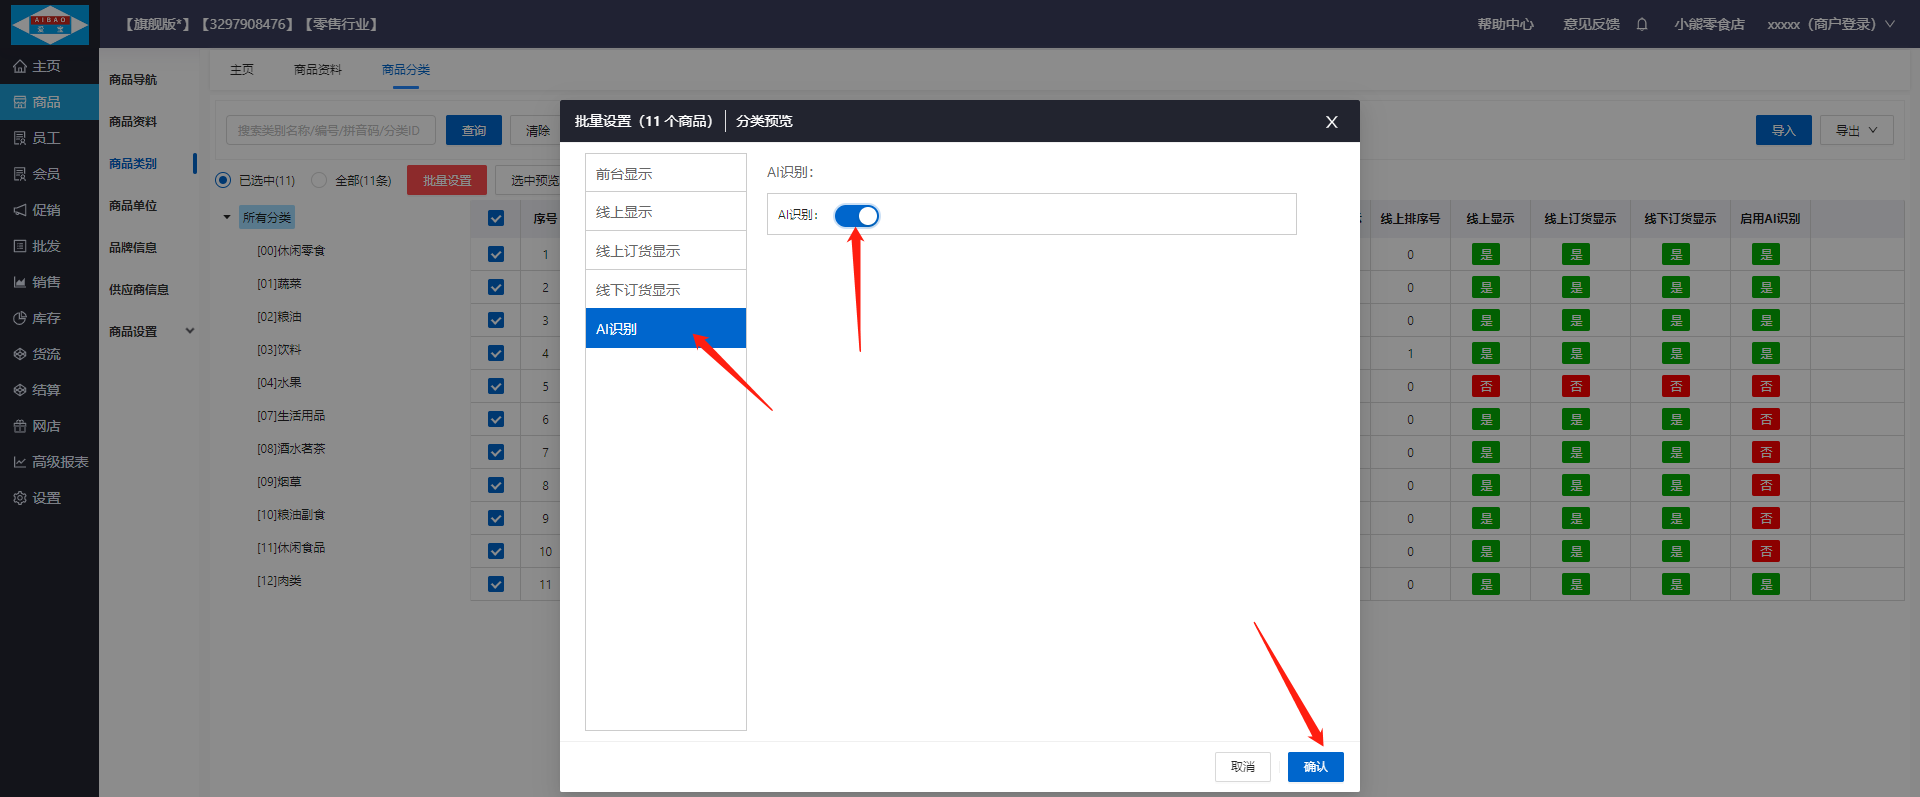The image size is (1920, 797).
Task: Open the 货流 sidebar icon
Action: [x=20, y=354]
